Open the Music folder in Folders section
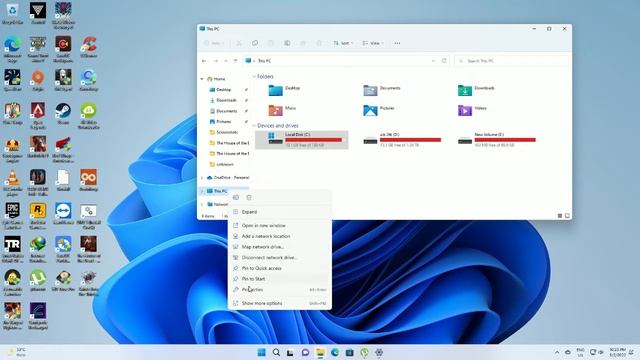The width and height of the screenshot is (640, 360). [282, 110]
